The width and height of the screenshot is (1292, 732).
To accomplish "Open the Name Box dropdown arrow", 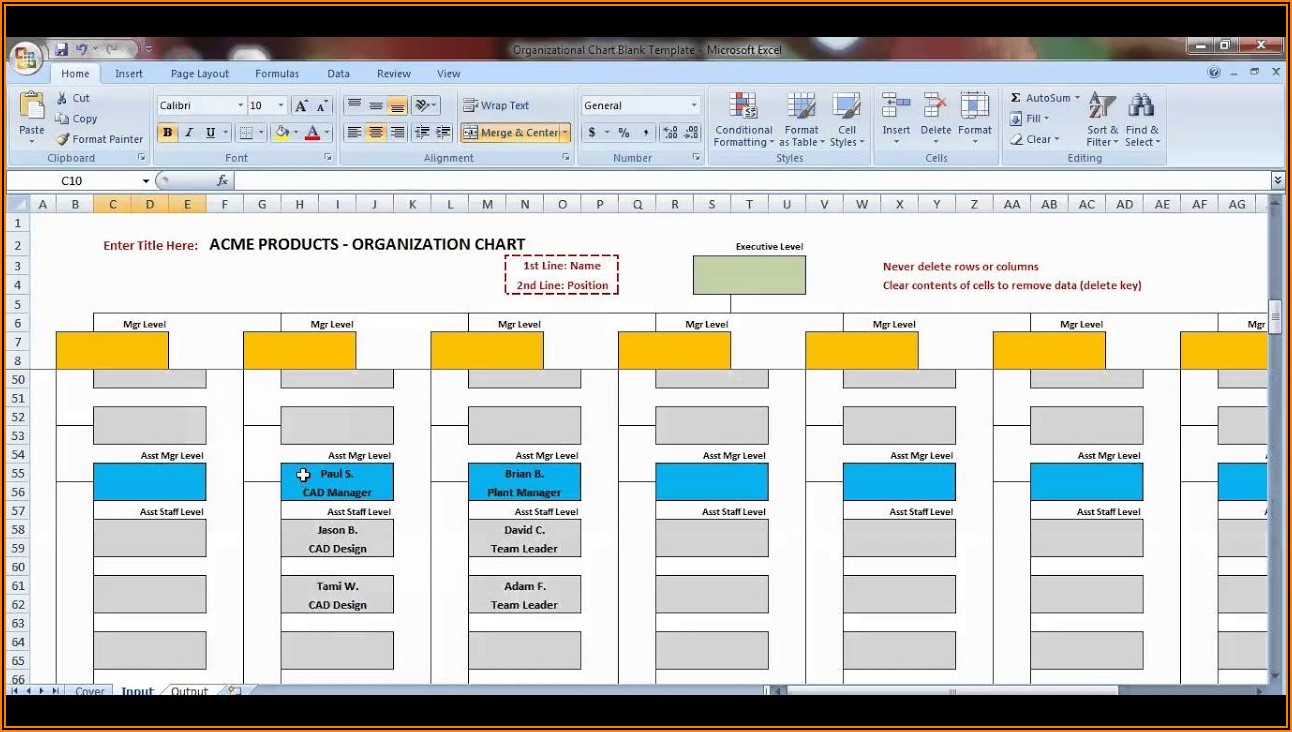I will tap(146, 181).
